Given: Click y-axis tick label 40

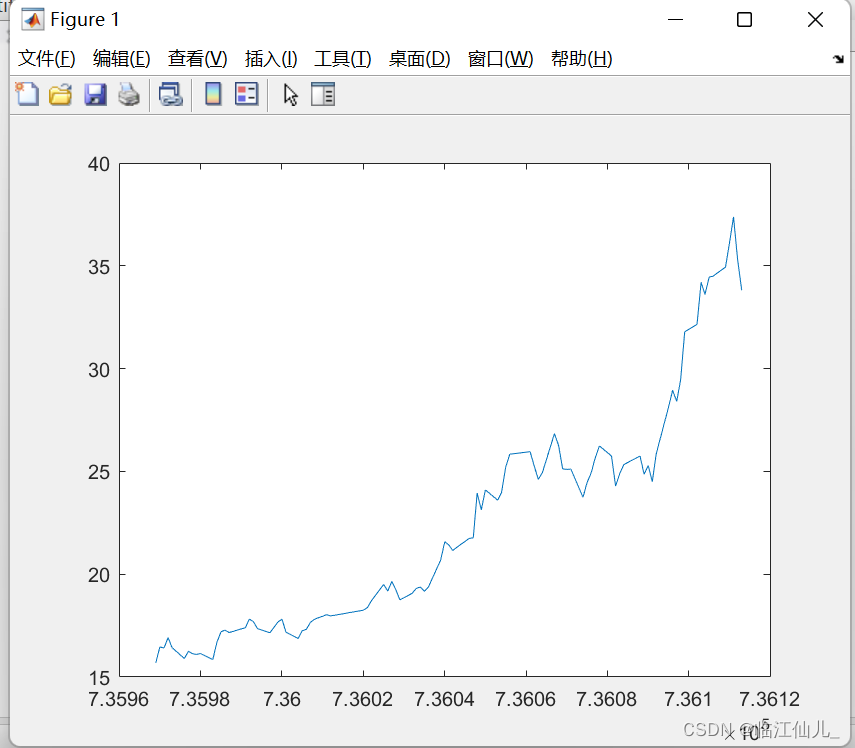Looking at the screenshot, I should (99, 164).
